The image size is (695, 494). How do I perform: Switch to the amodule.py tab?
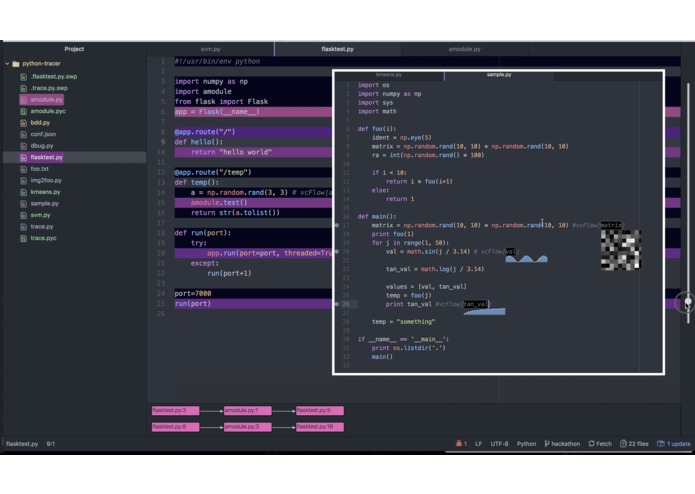coord(465,49)
